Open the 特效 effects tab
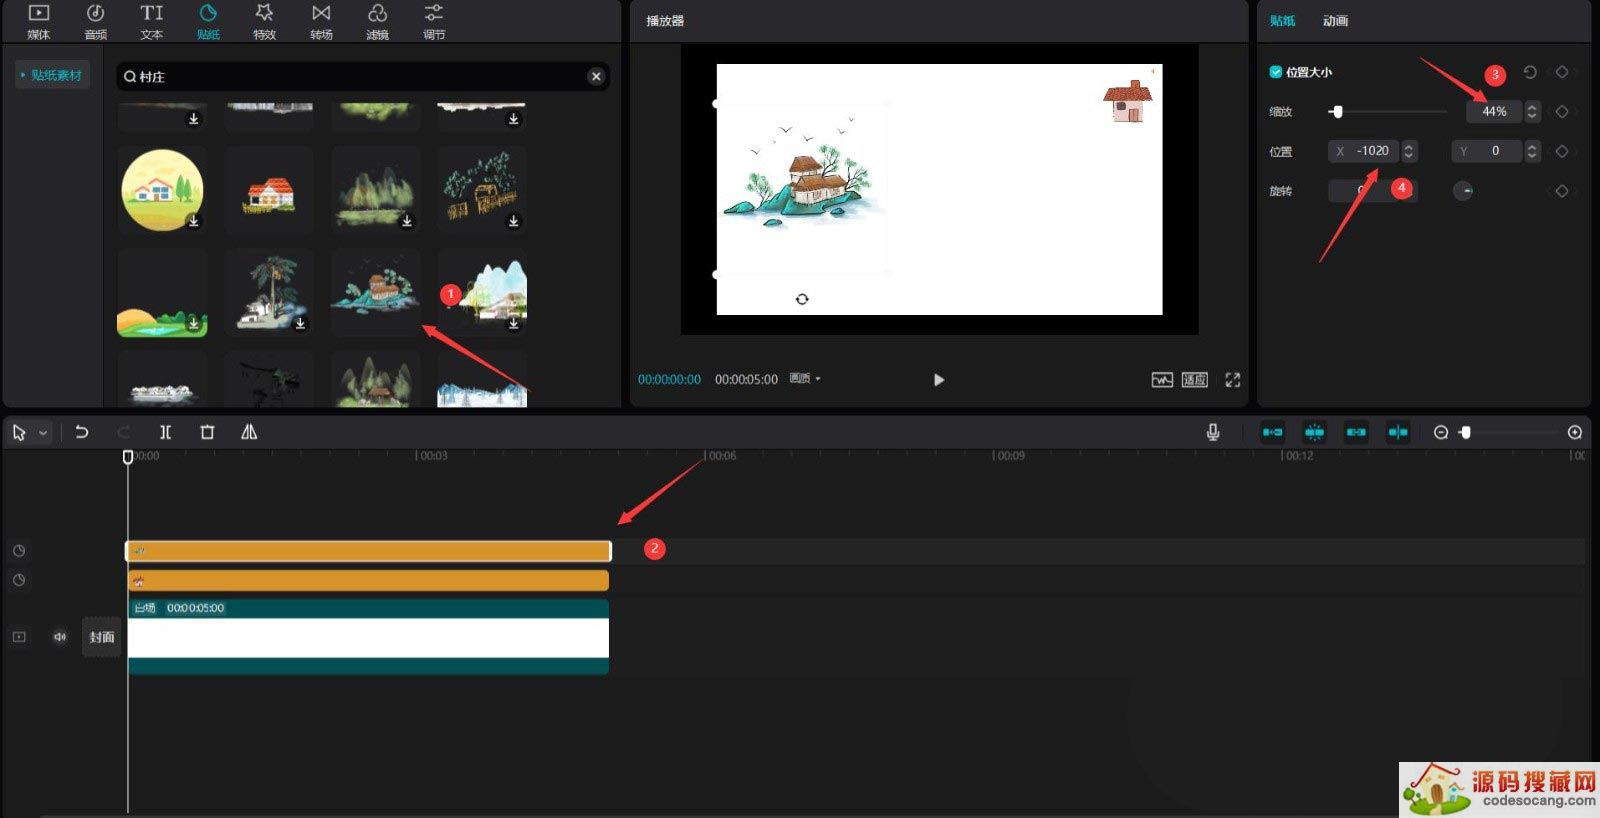 pos(264,21)
